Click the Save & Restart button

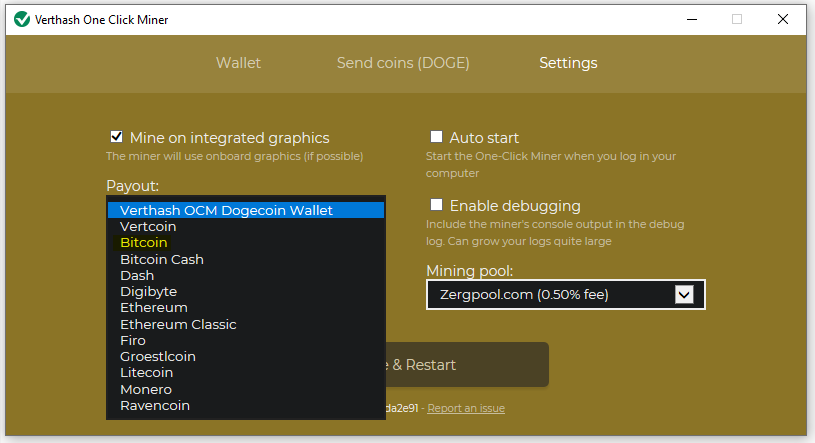pyautogui.click(x=467, y=364)
